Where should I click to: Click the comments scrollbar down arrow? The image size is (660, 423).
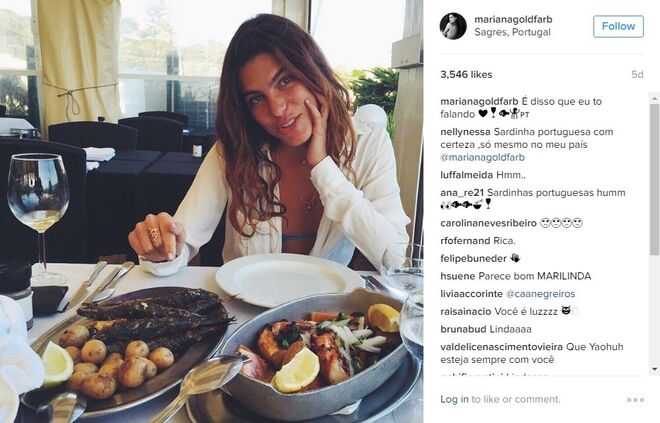(x=655, y=369)
